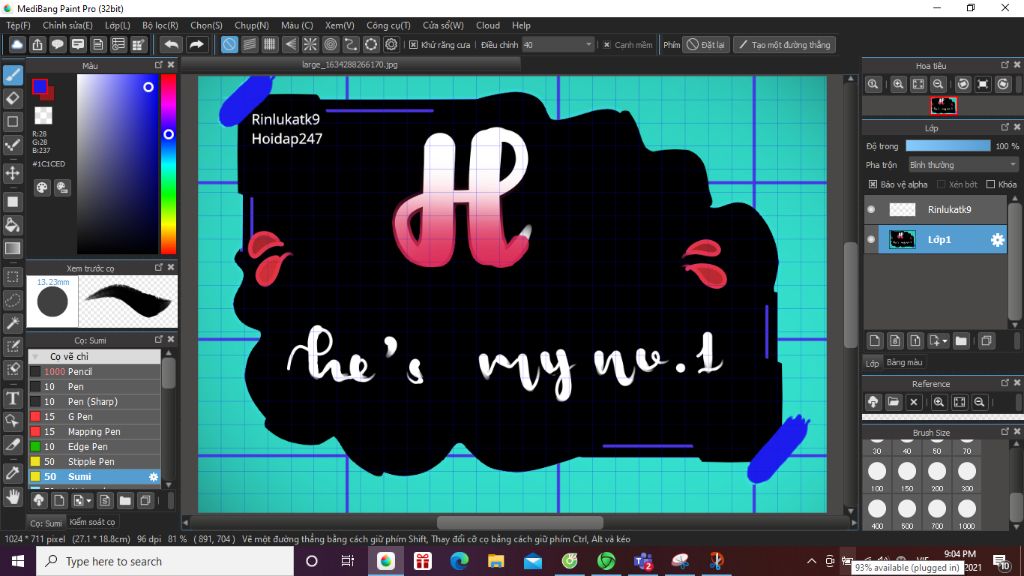Viewport: 1024px width, 576px height.
Task: Toggle Xén bớt clipping checkbox
Action: point(941,184)
